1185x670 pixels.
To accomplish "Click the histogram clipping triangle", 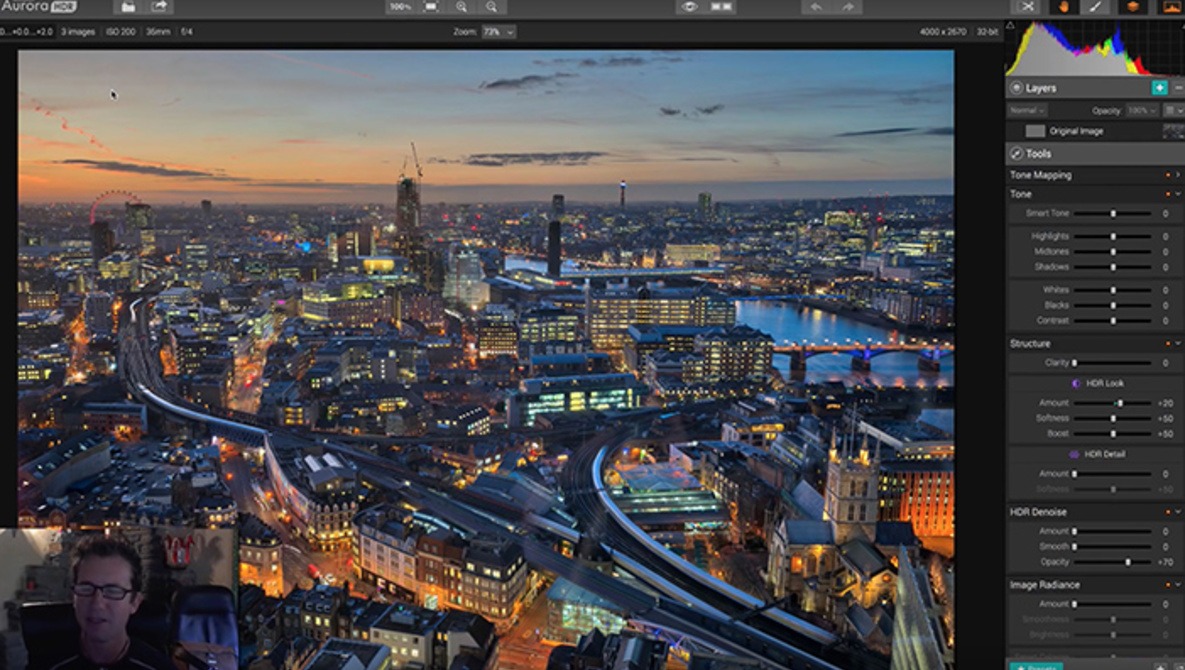I will pos(1010,26).
